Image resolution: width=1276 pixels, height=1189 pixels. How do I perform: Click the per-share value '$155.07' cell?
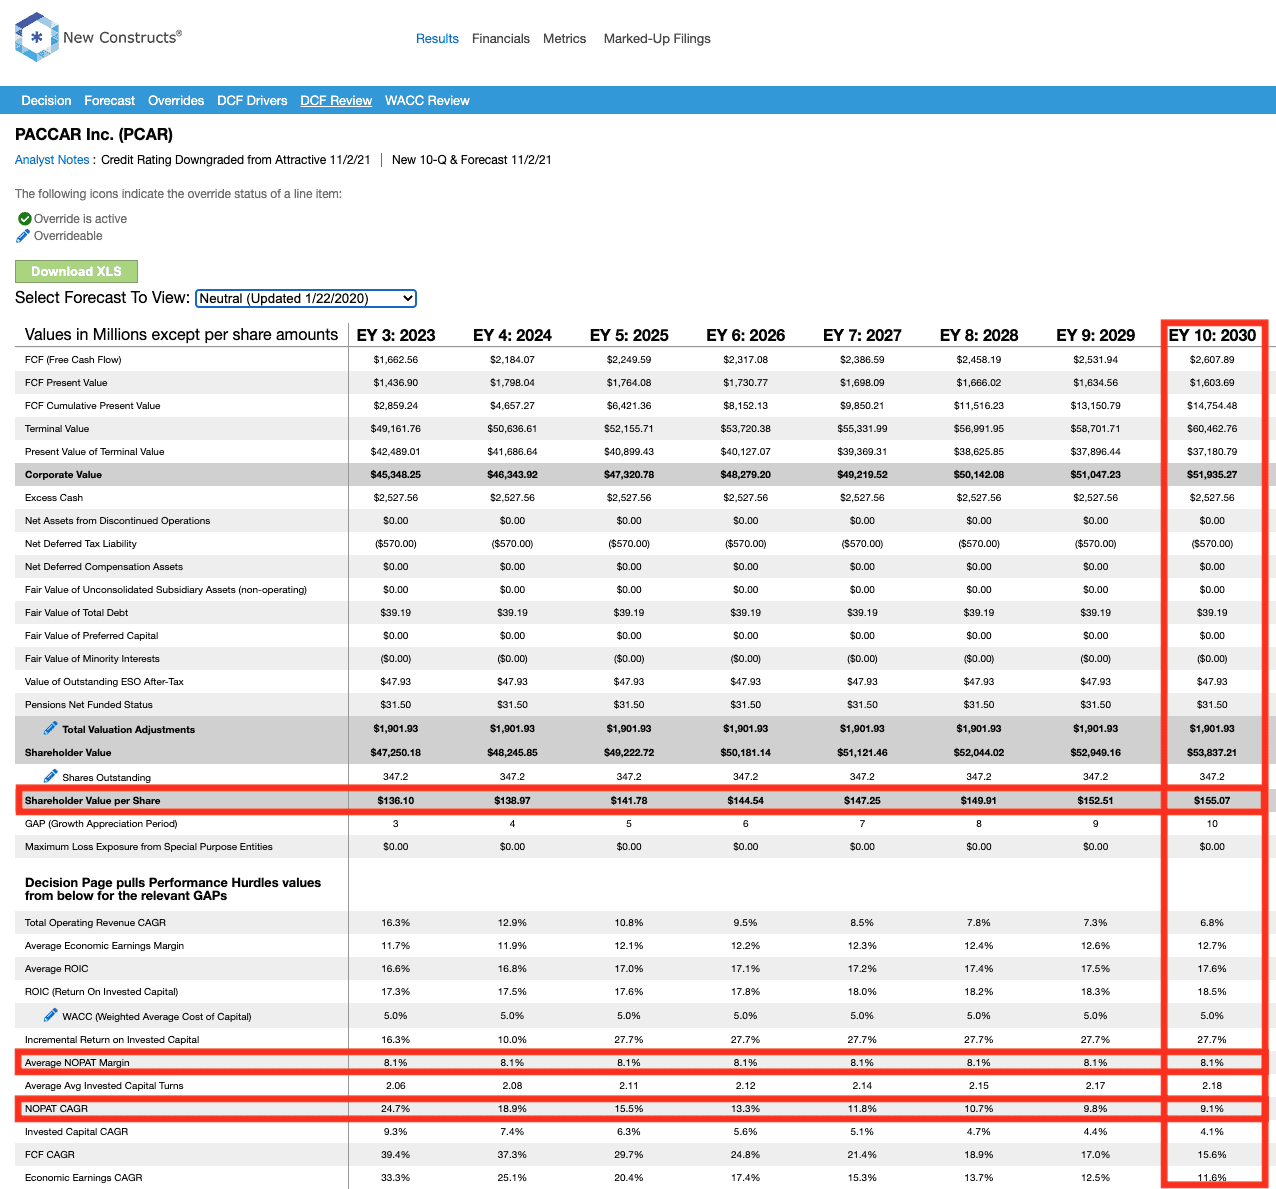1212,801
